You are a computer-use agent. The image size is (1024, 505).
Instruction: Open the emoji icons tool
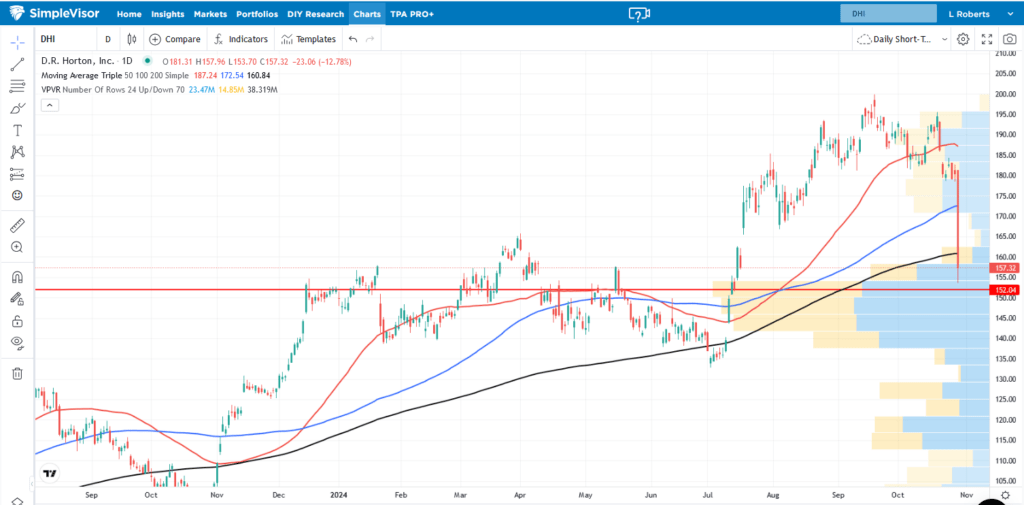pos(17,195)
